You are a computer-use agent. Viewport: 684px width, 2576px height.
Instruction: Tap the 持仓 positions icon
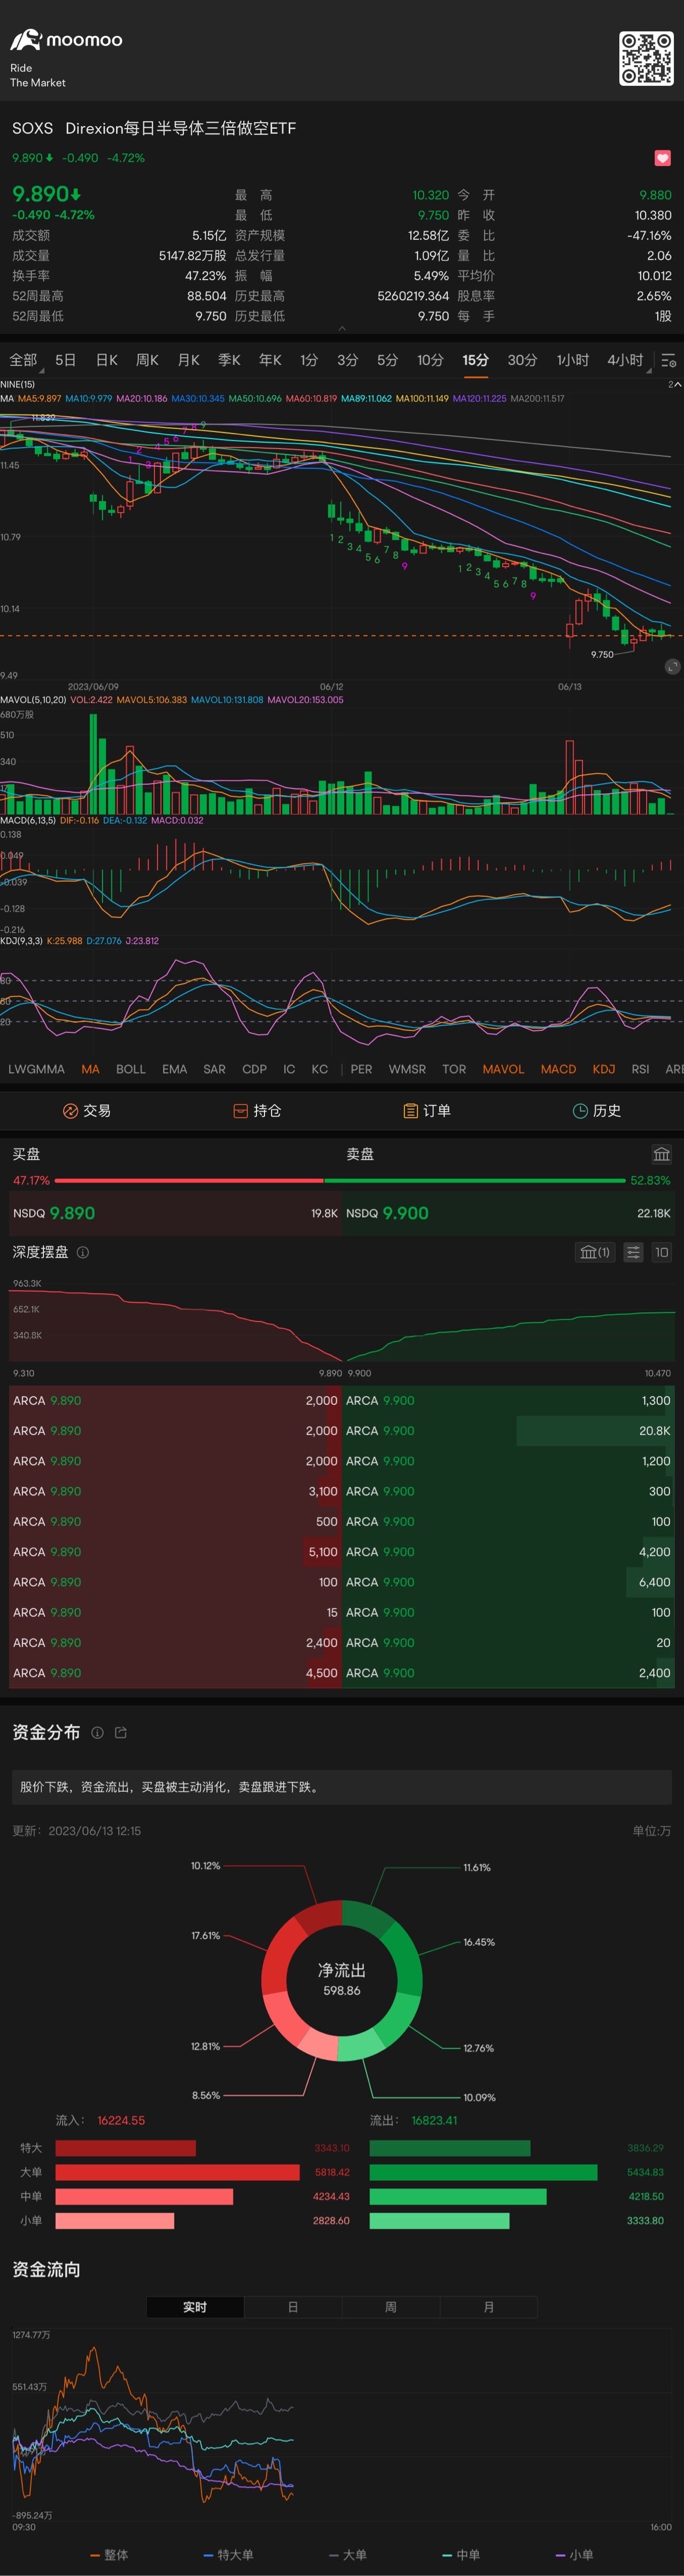pyautogui.click(x=240, y=1111)
